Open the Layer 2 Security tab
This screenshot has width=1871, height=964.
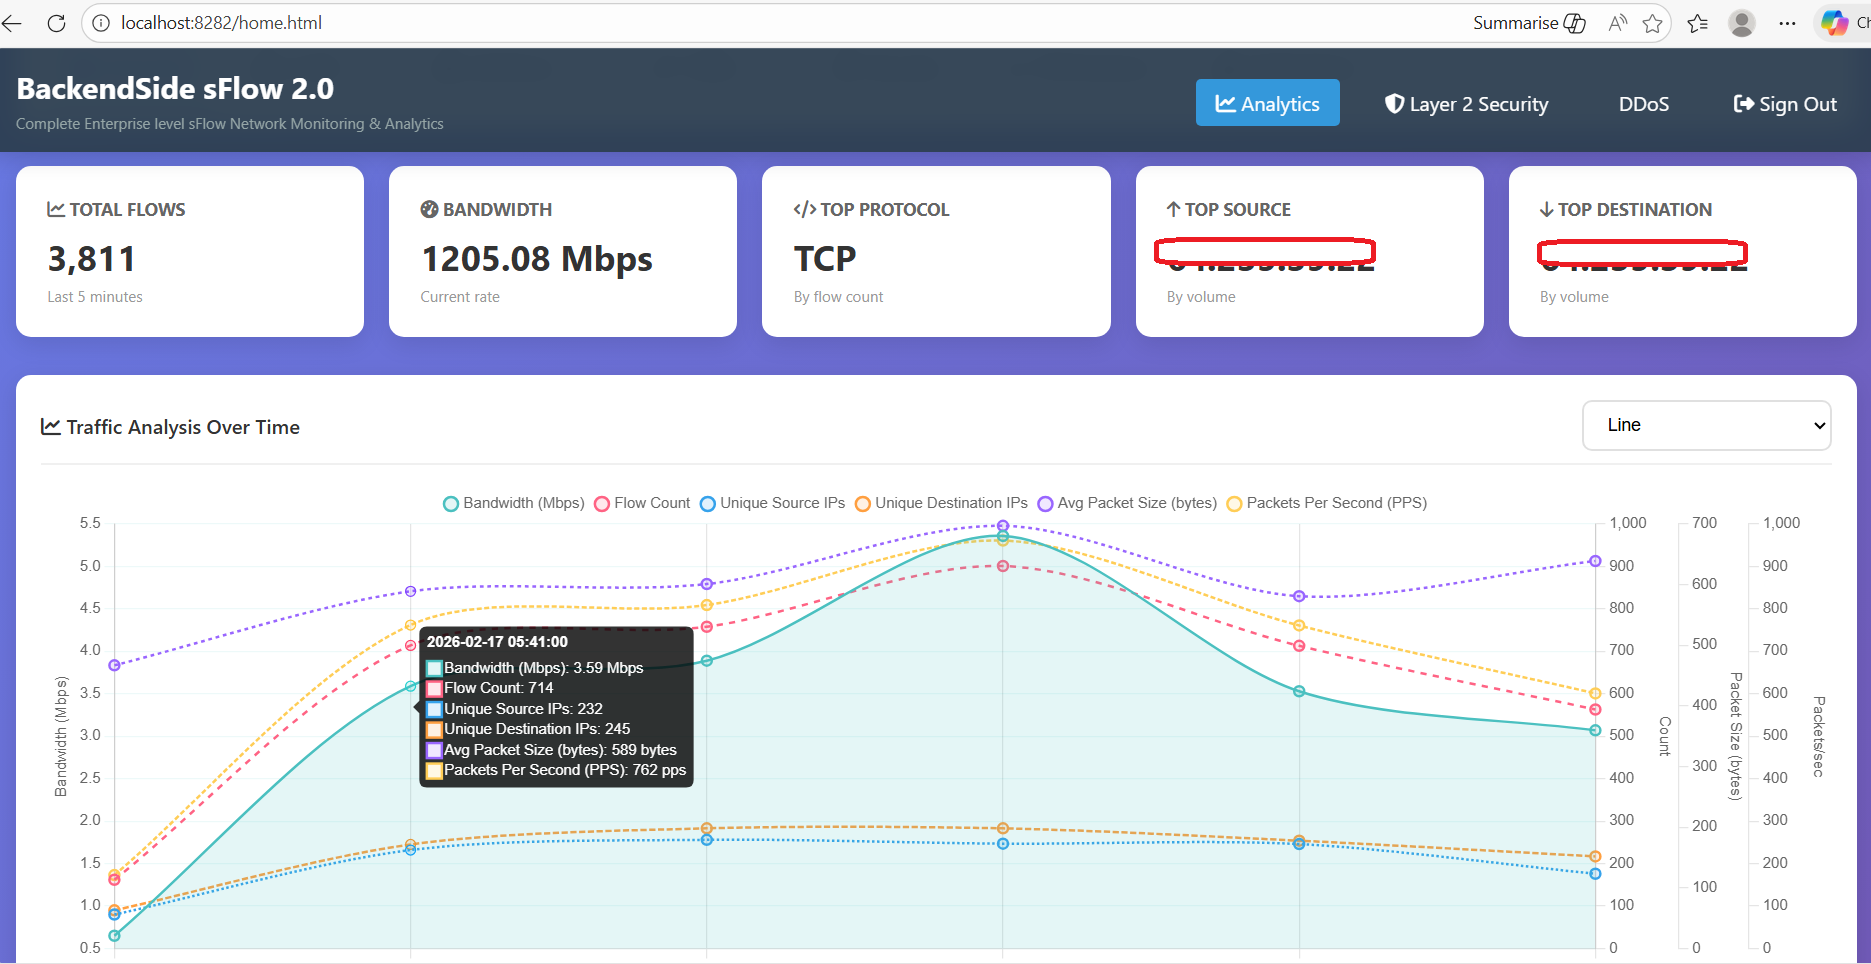click(x=1466, y=104)
